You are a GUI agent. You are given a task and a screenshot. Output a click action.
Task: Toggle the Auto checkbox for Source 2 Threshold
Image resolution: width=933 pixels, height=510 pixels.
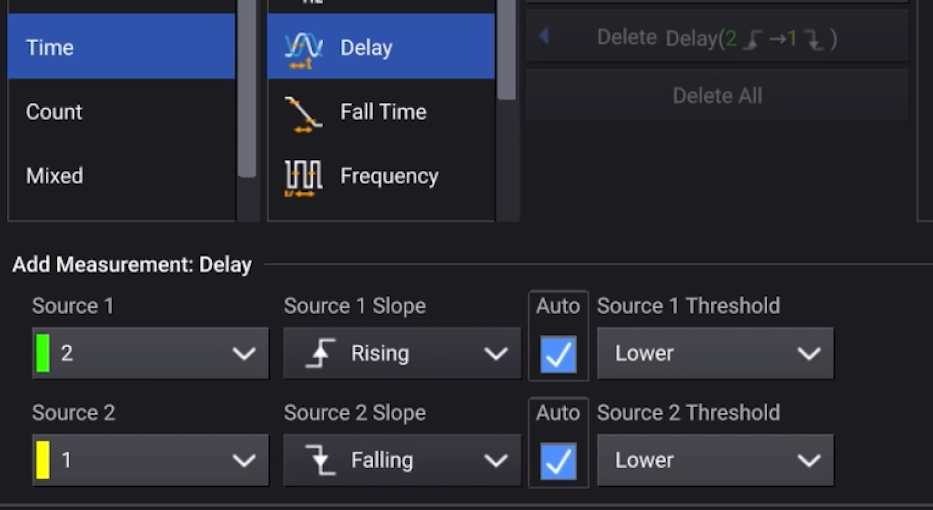tap(558, 461)
